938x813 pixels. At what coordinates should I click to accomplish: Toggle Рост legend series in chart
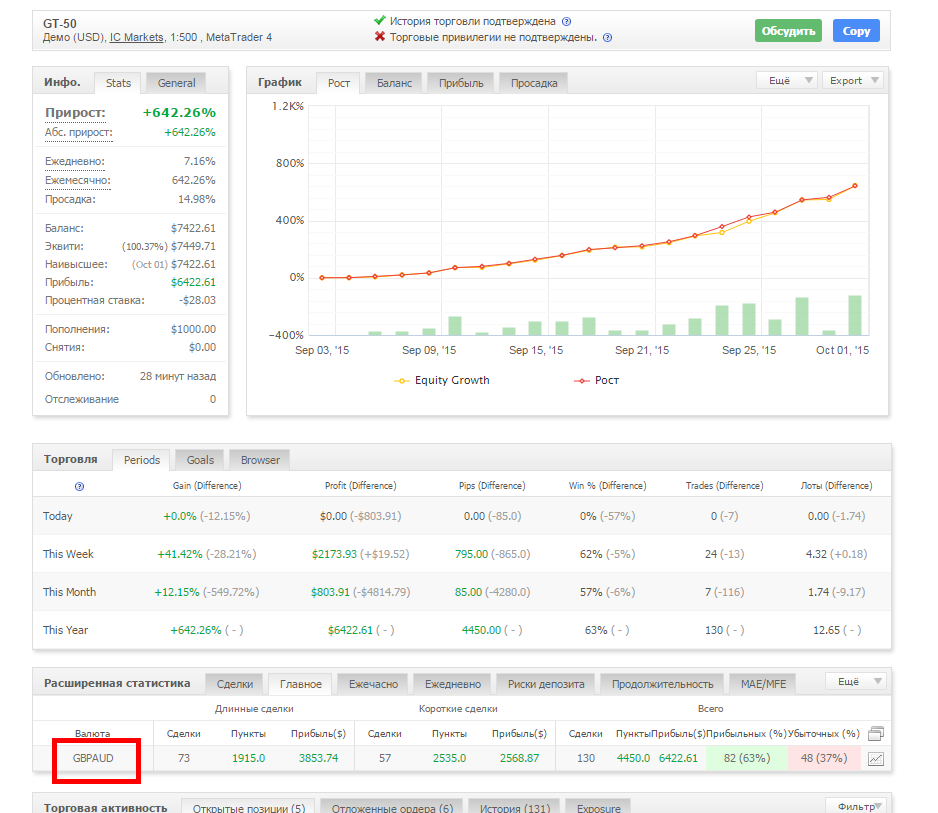tap(596, 380)
